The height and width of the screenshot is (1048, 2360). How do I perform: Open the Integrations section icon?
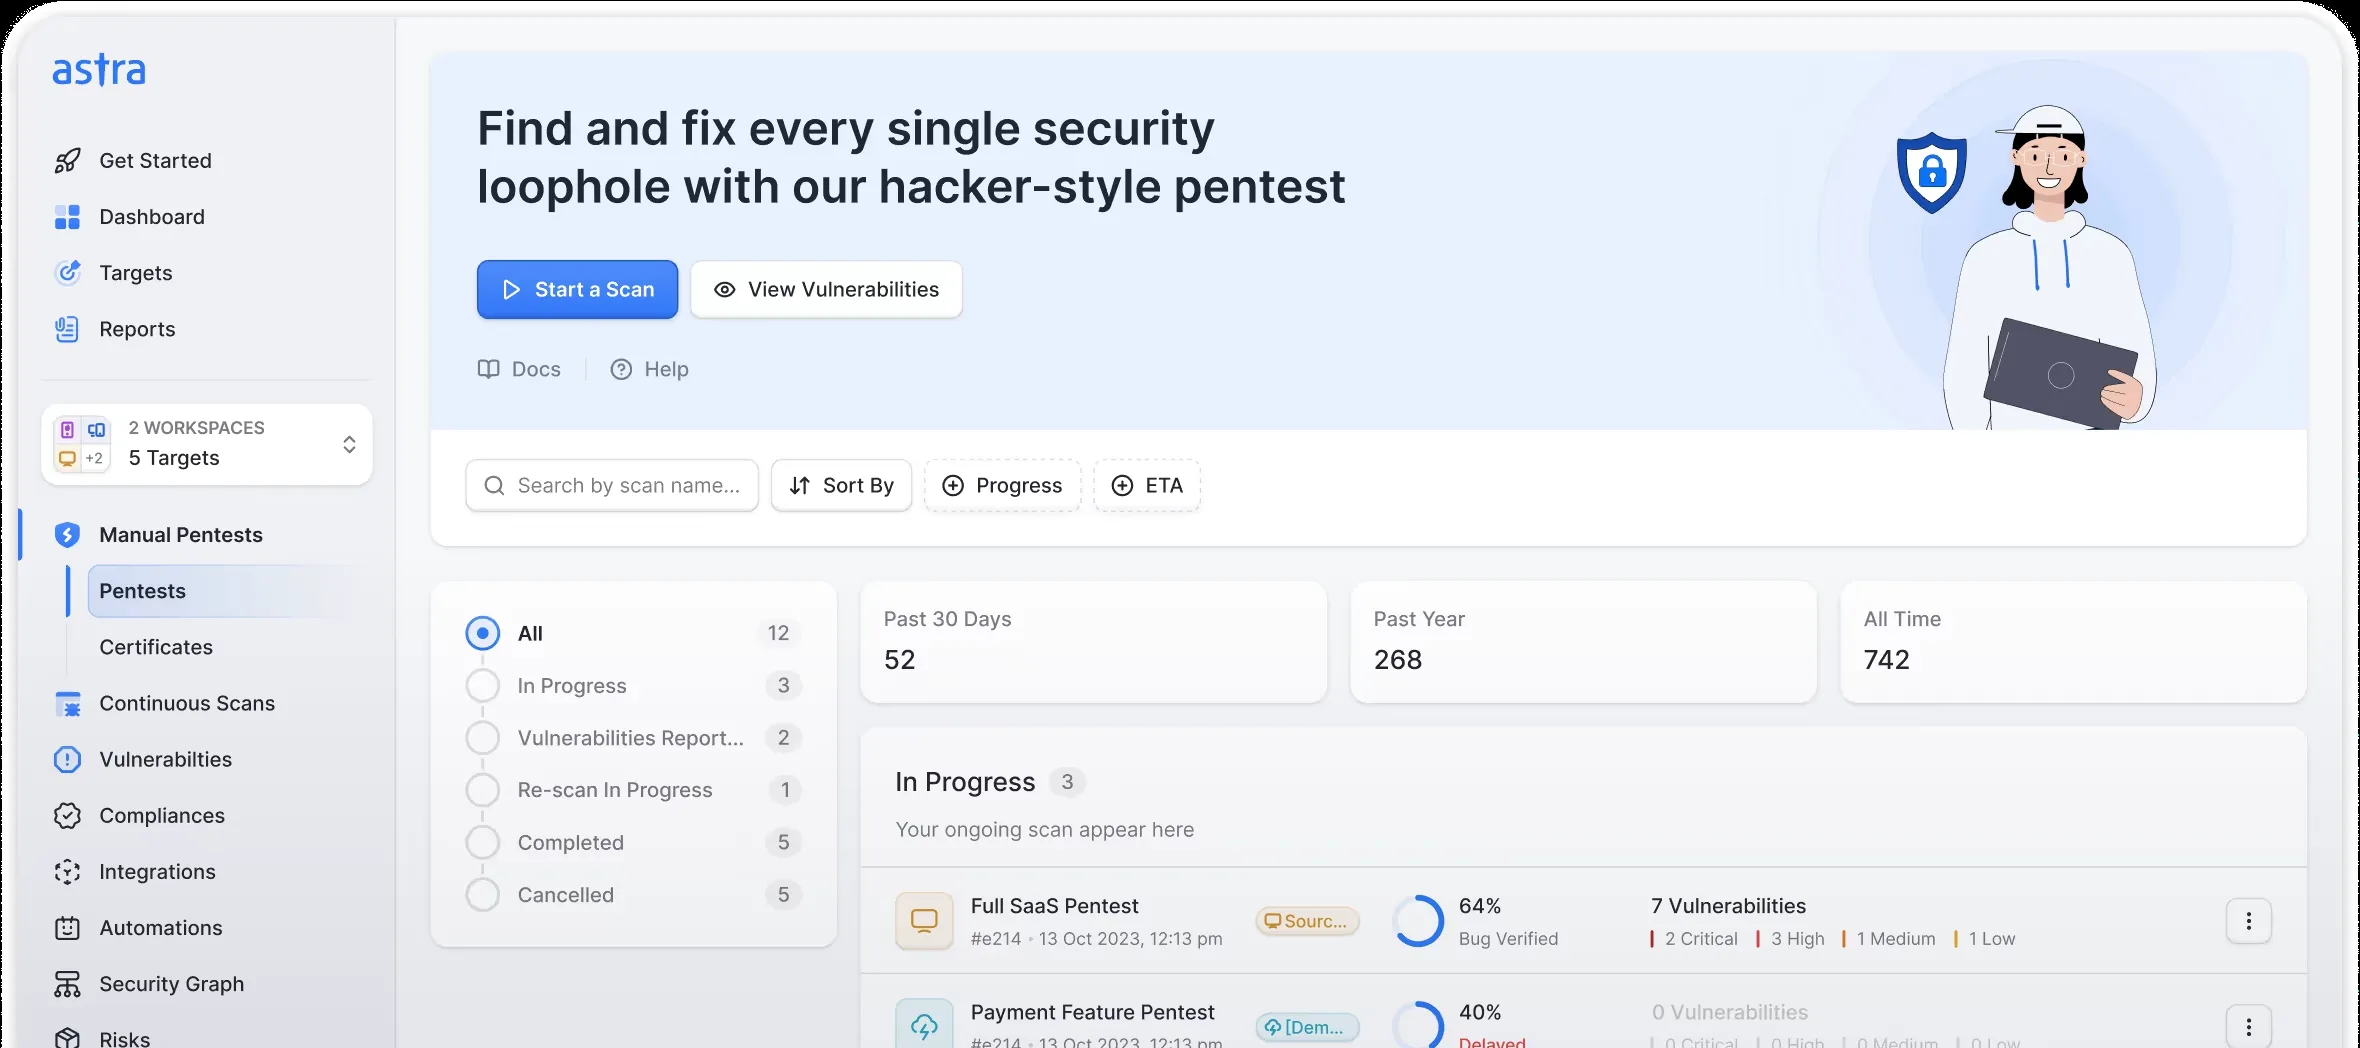pos(67,871)
